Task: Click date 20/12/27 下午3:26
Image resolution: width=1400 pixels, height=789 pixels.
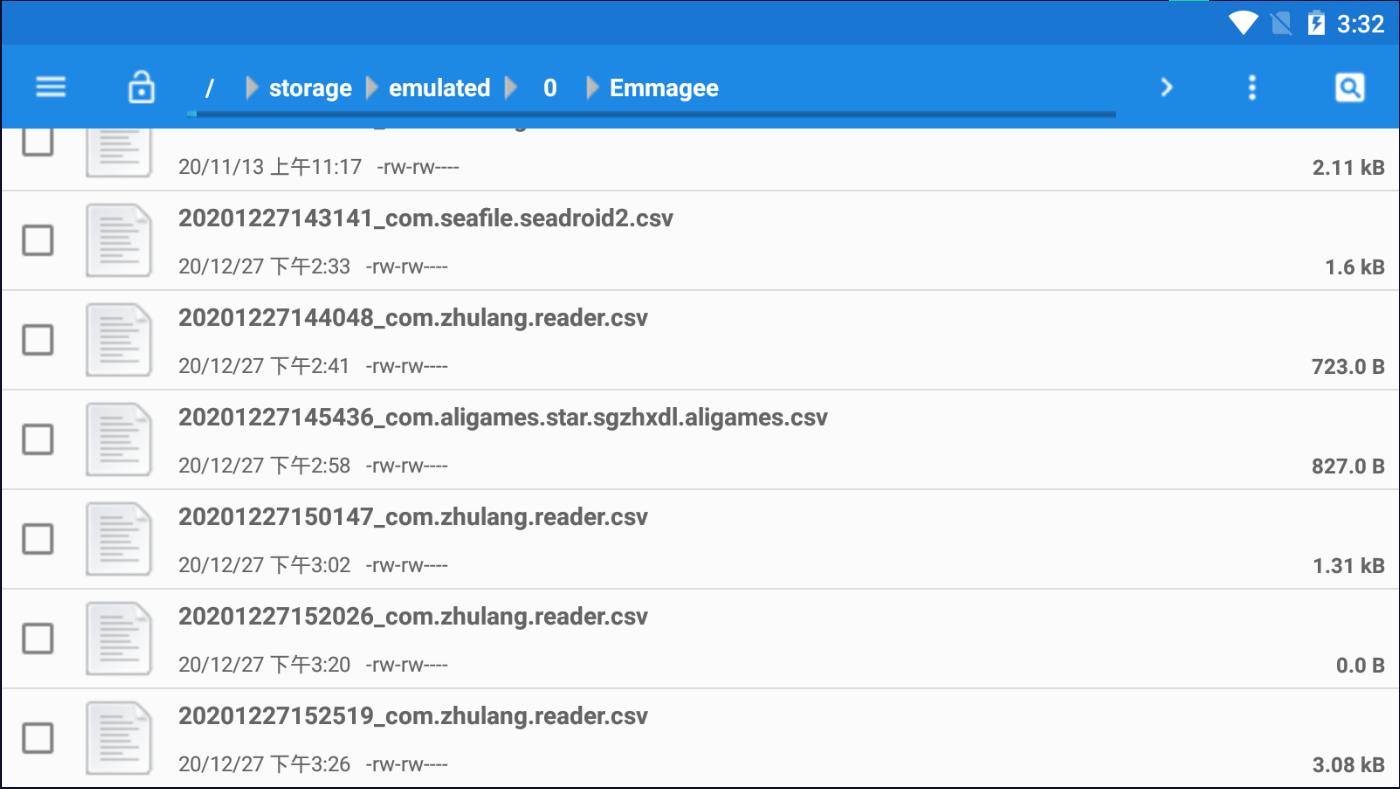Action: pos(265,764)
